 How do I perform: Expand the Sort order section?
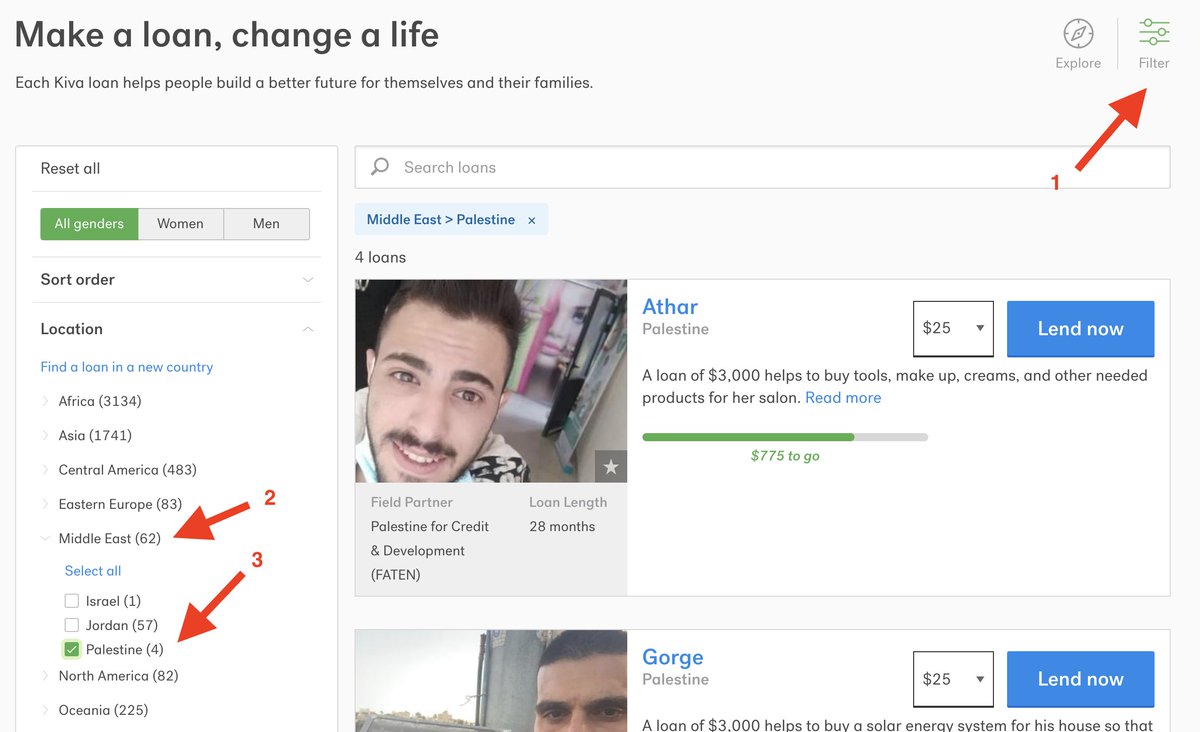[x=177, y=280]
